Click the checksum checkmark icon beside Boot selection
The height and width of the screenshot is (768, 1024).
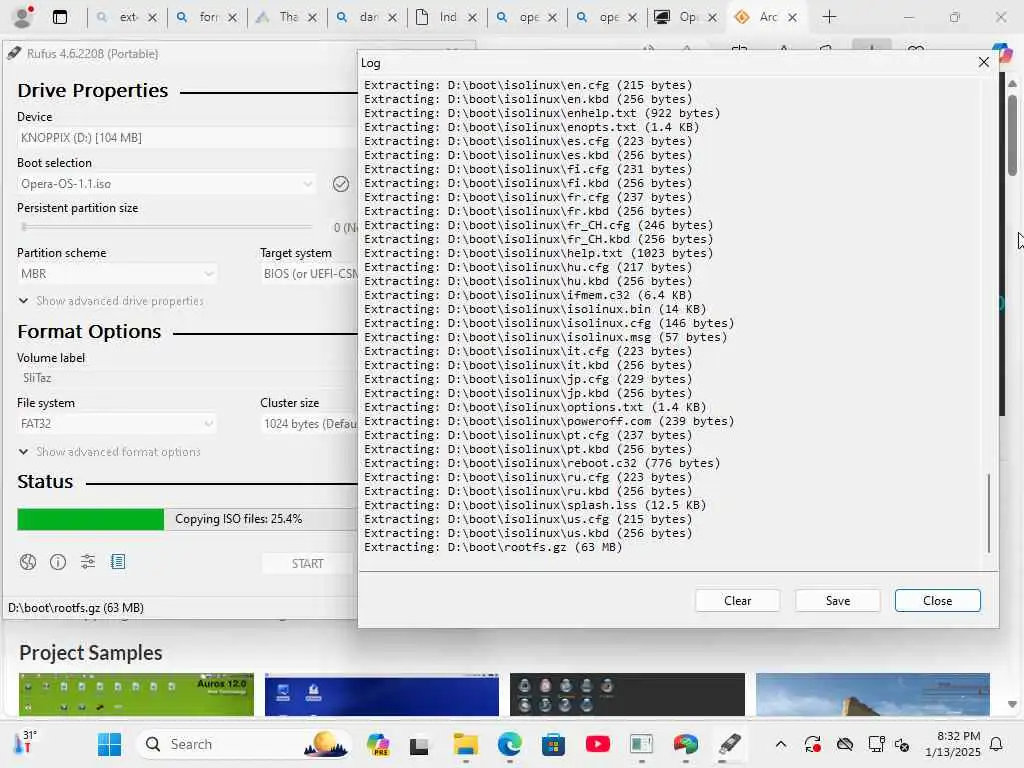(x=341, y=184)
